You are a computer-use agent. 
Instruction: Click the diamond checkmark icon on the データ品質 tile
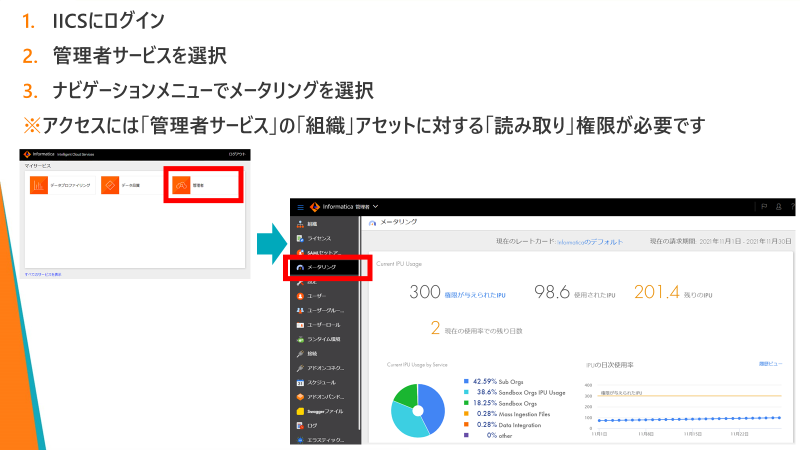110,185
